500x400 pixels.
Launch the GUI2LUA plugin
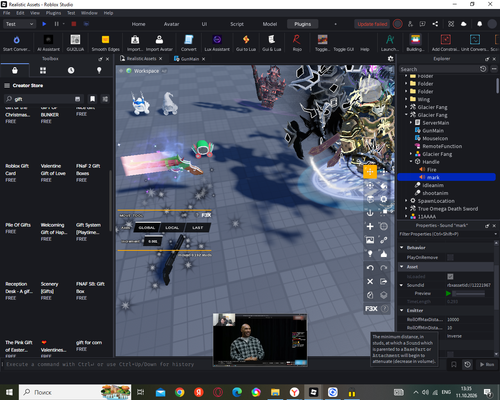pyautogui.click(x=75, y=43)
